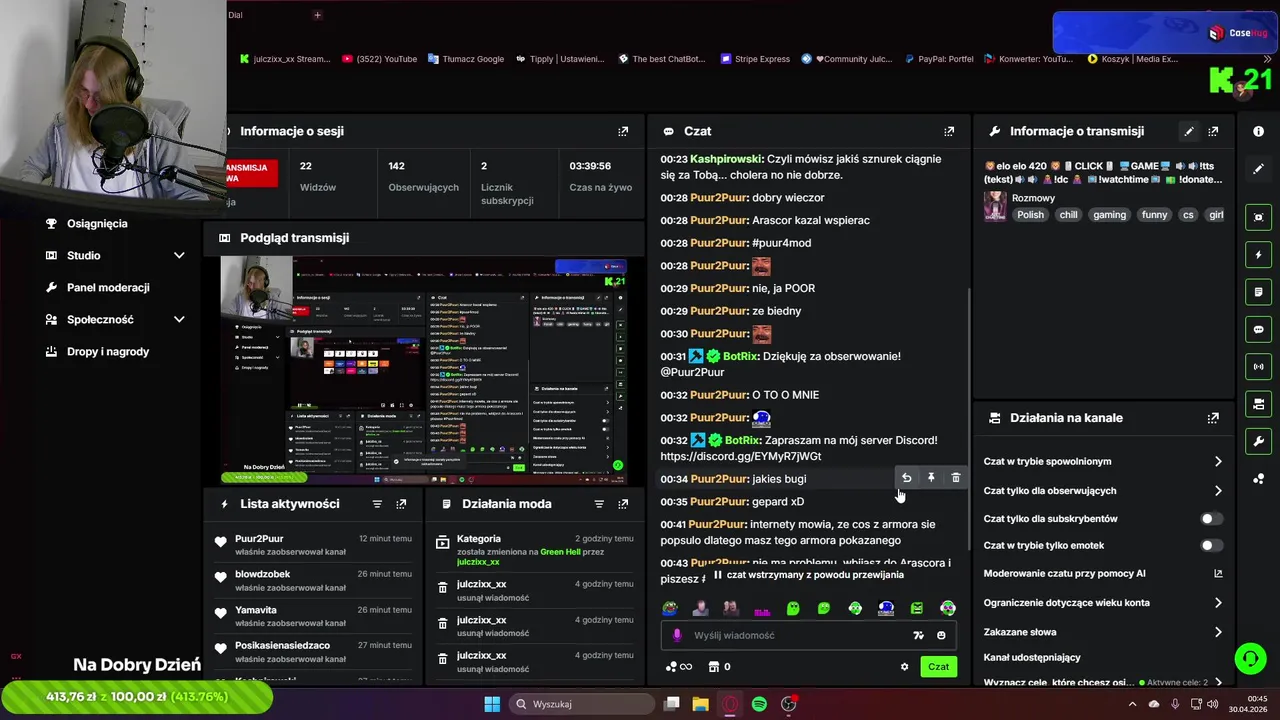Open the emoji picker in chat input
The width and height of the screenshot is (1280, 720).
(941, 635)
